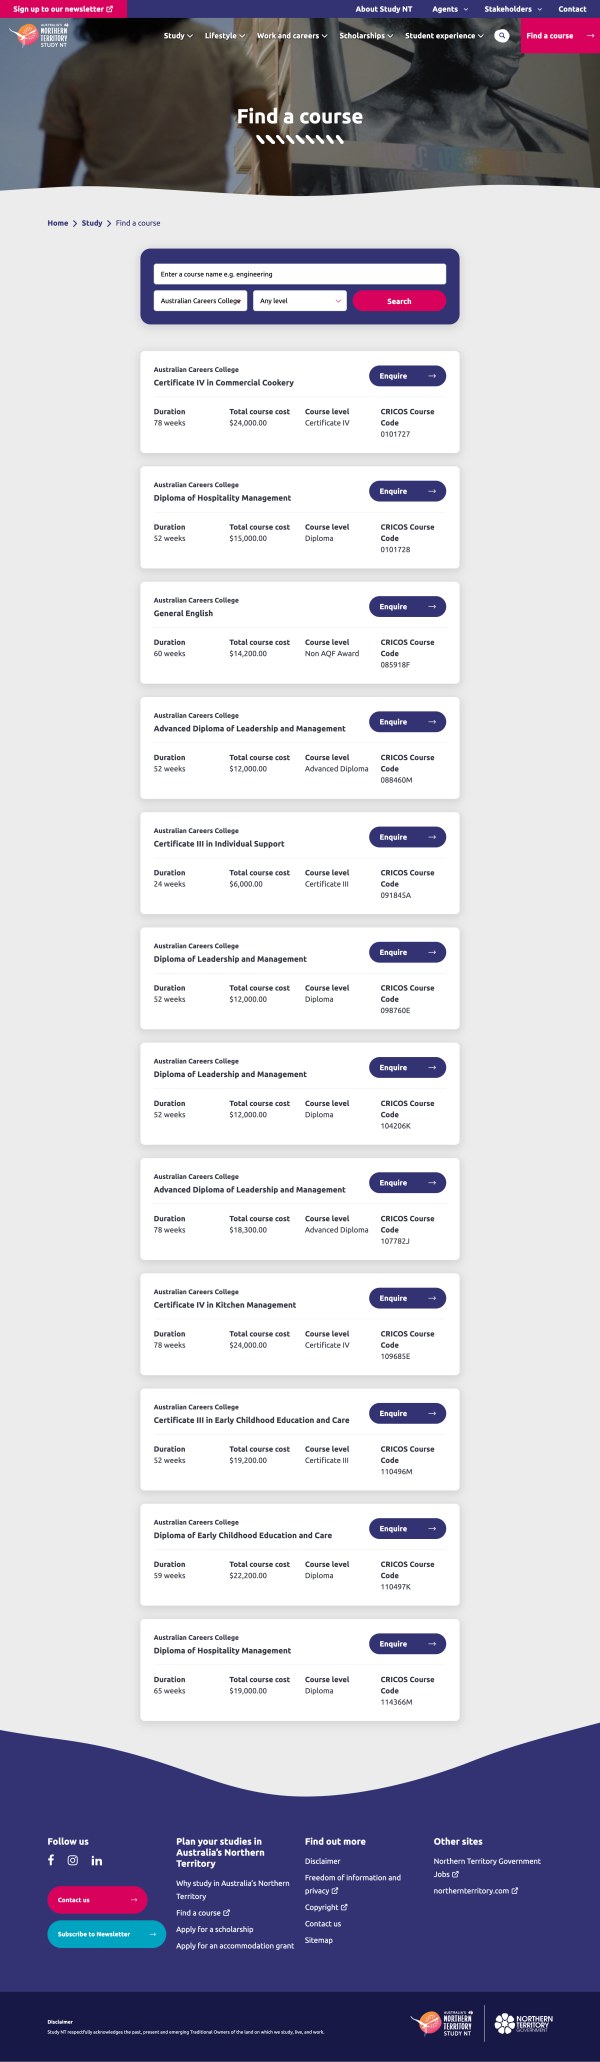600x2062 pixels.
Task: Click the Northern Territory Government footer logo
Action: click(x=524, y=2023)
